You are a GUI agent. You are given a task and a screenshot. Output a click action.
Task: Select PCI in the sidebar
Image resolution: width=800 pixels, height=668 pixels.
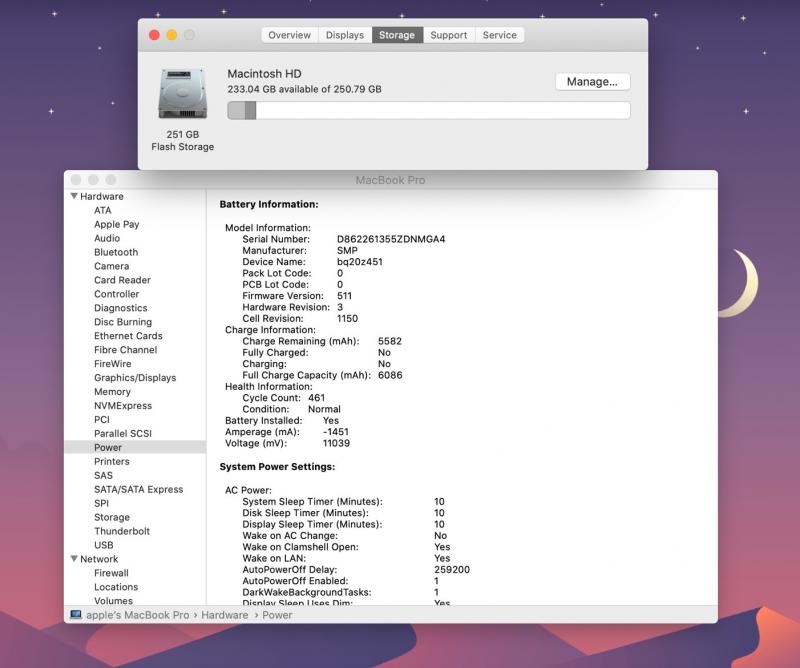click(102, 419)
